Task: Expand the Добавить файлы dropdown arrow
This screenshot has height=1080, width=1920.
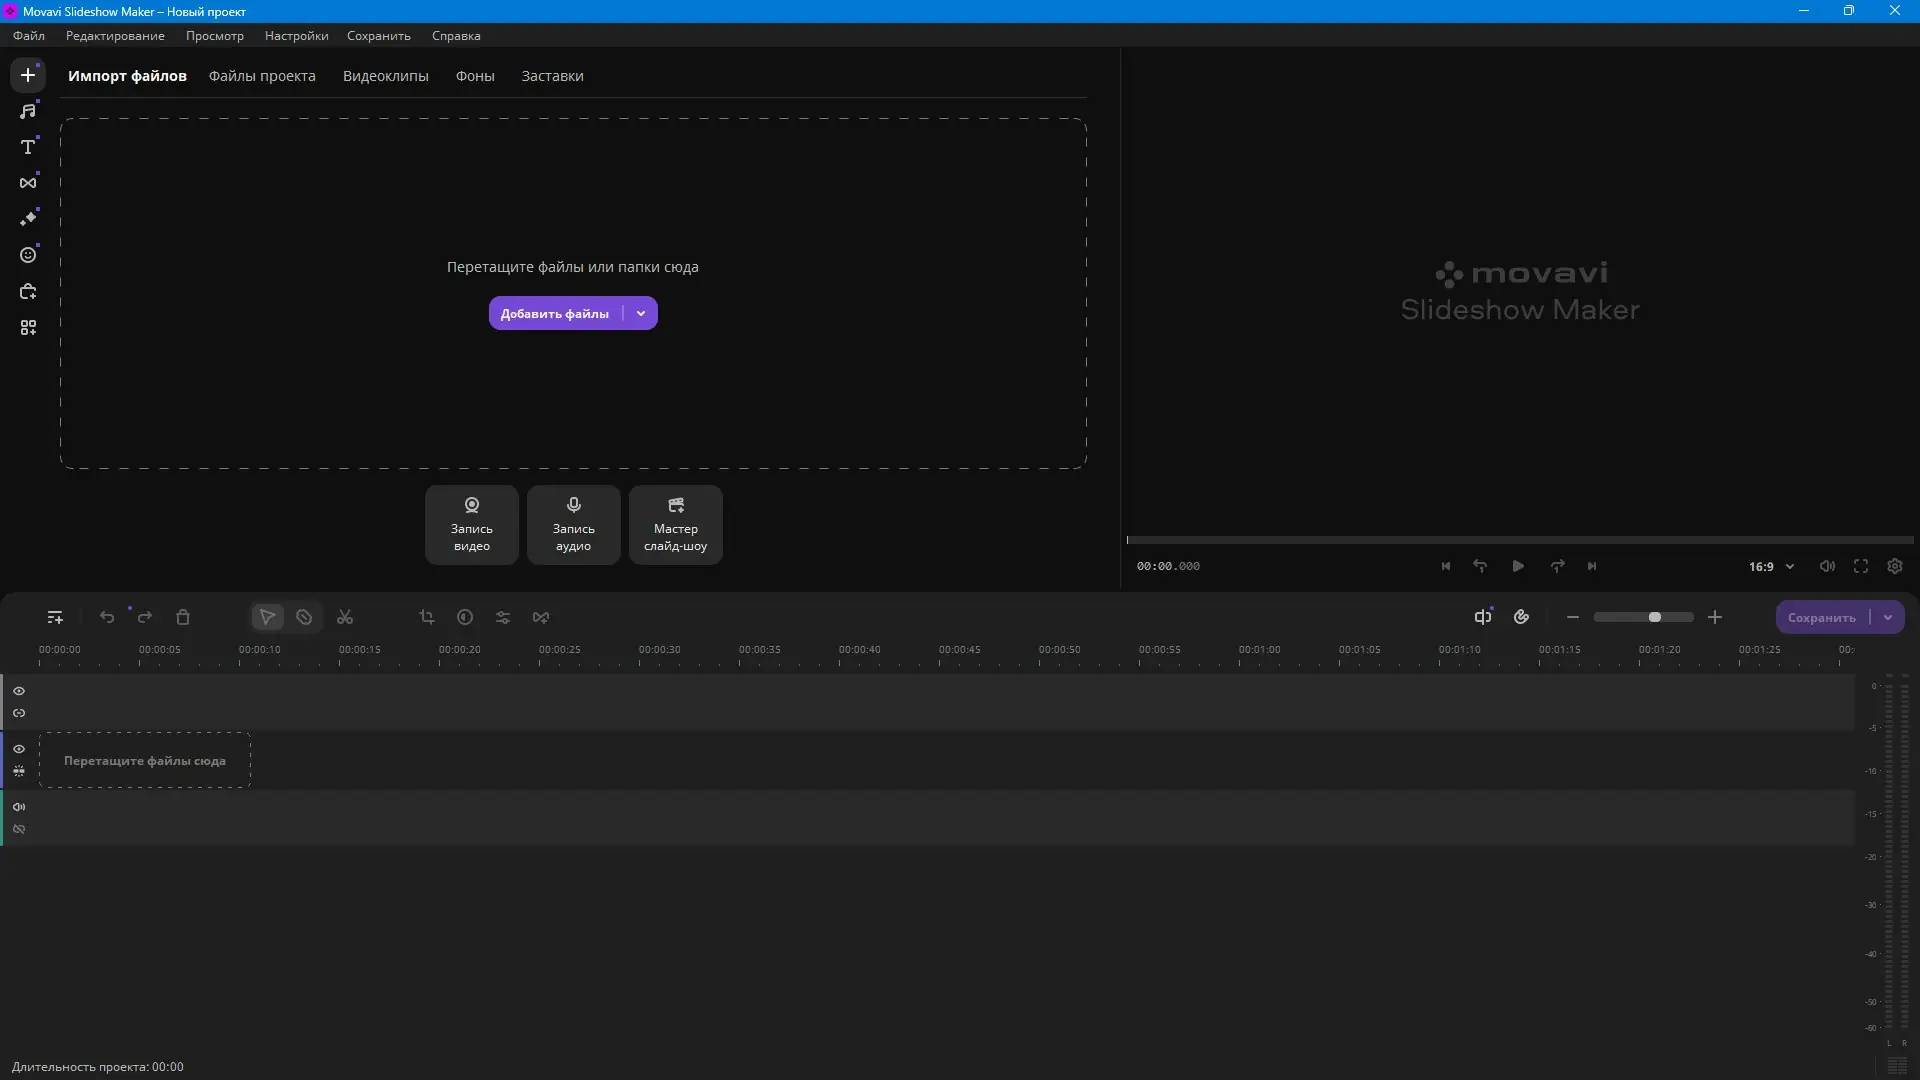Action: coord(641,313)
